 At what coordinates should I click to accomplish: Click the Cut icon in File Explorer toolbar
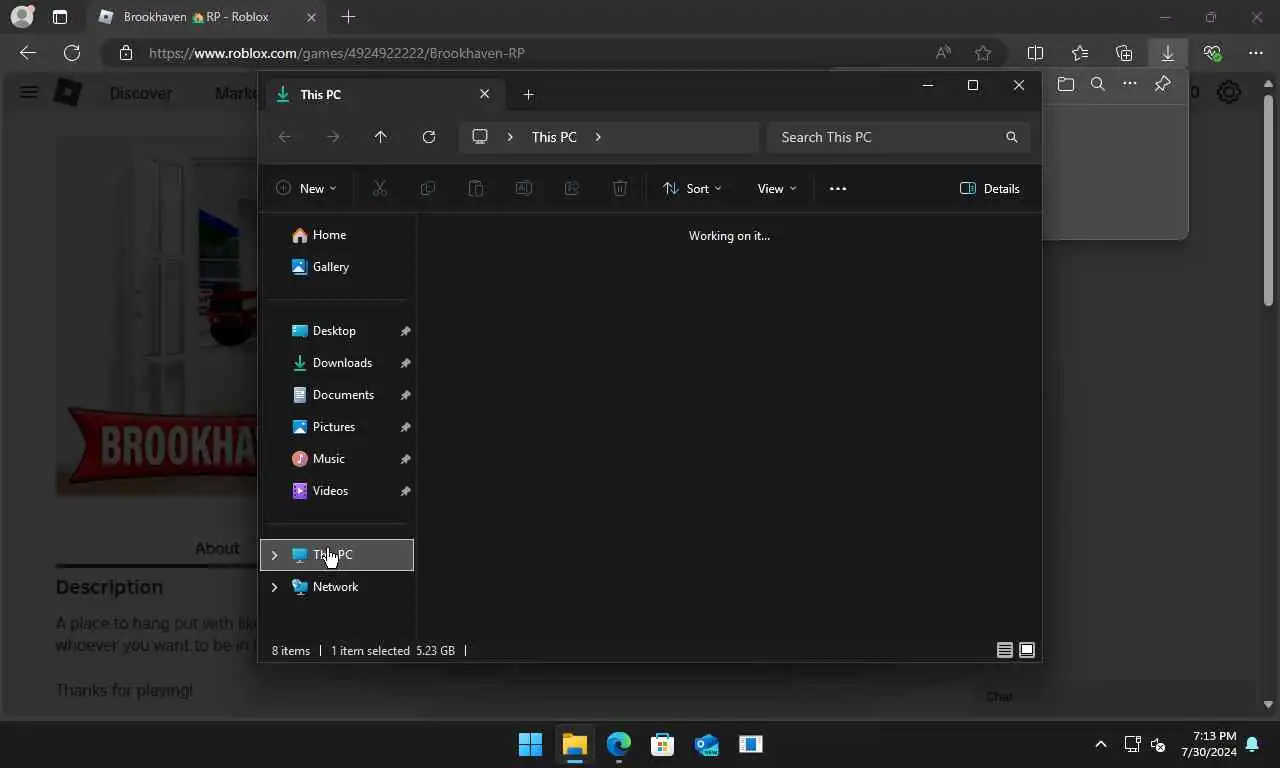click(x=380, y=188)
